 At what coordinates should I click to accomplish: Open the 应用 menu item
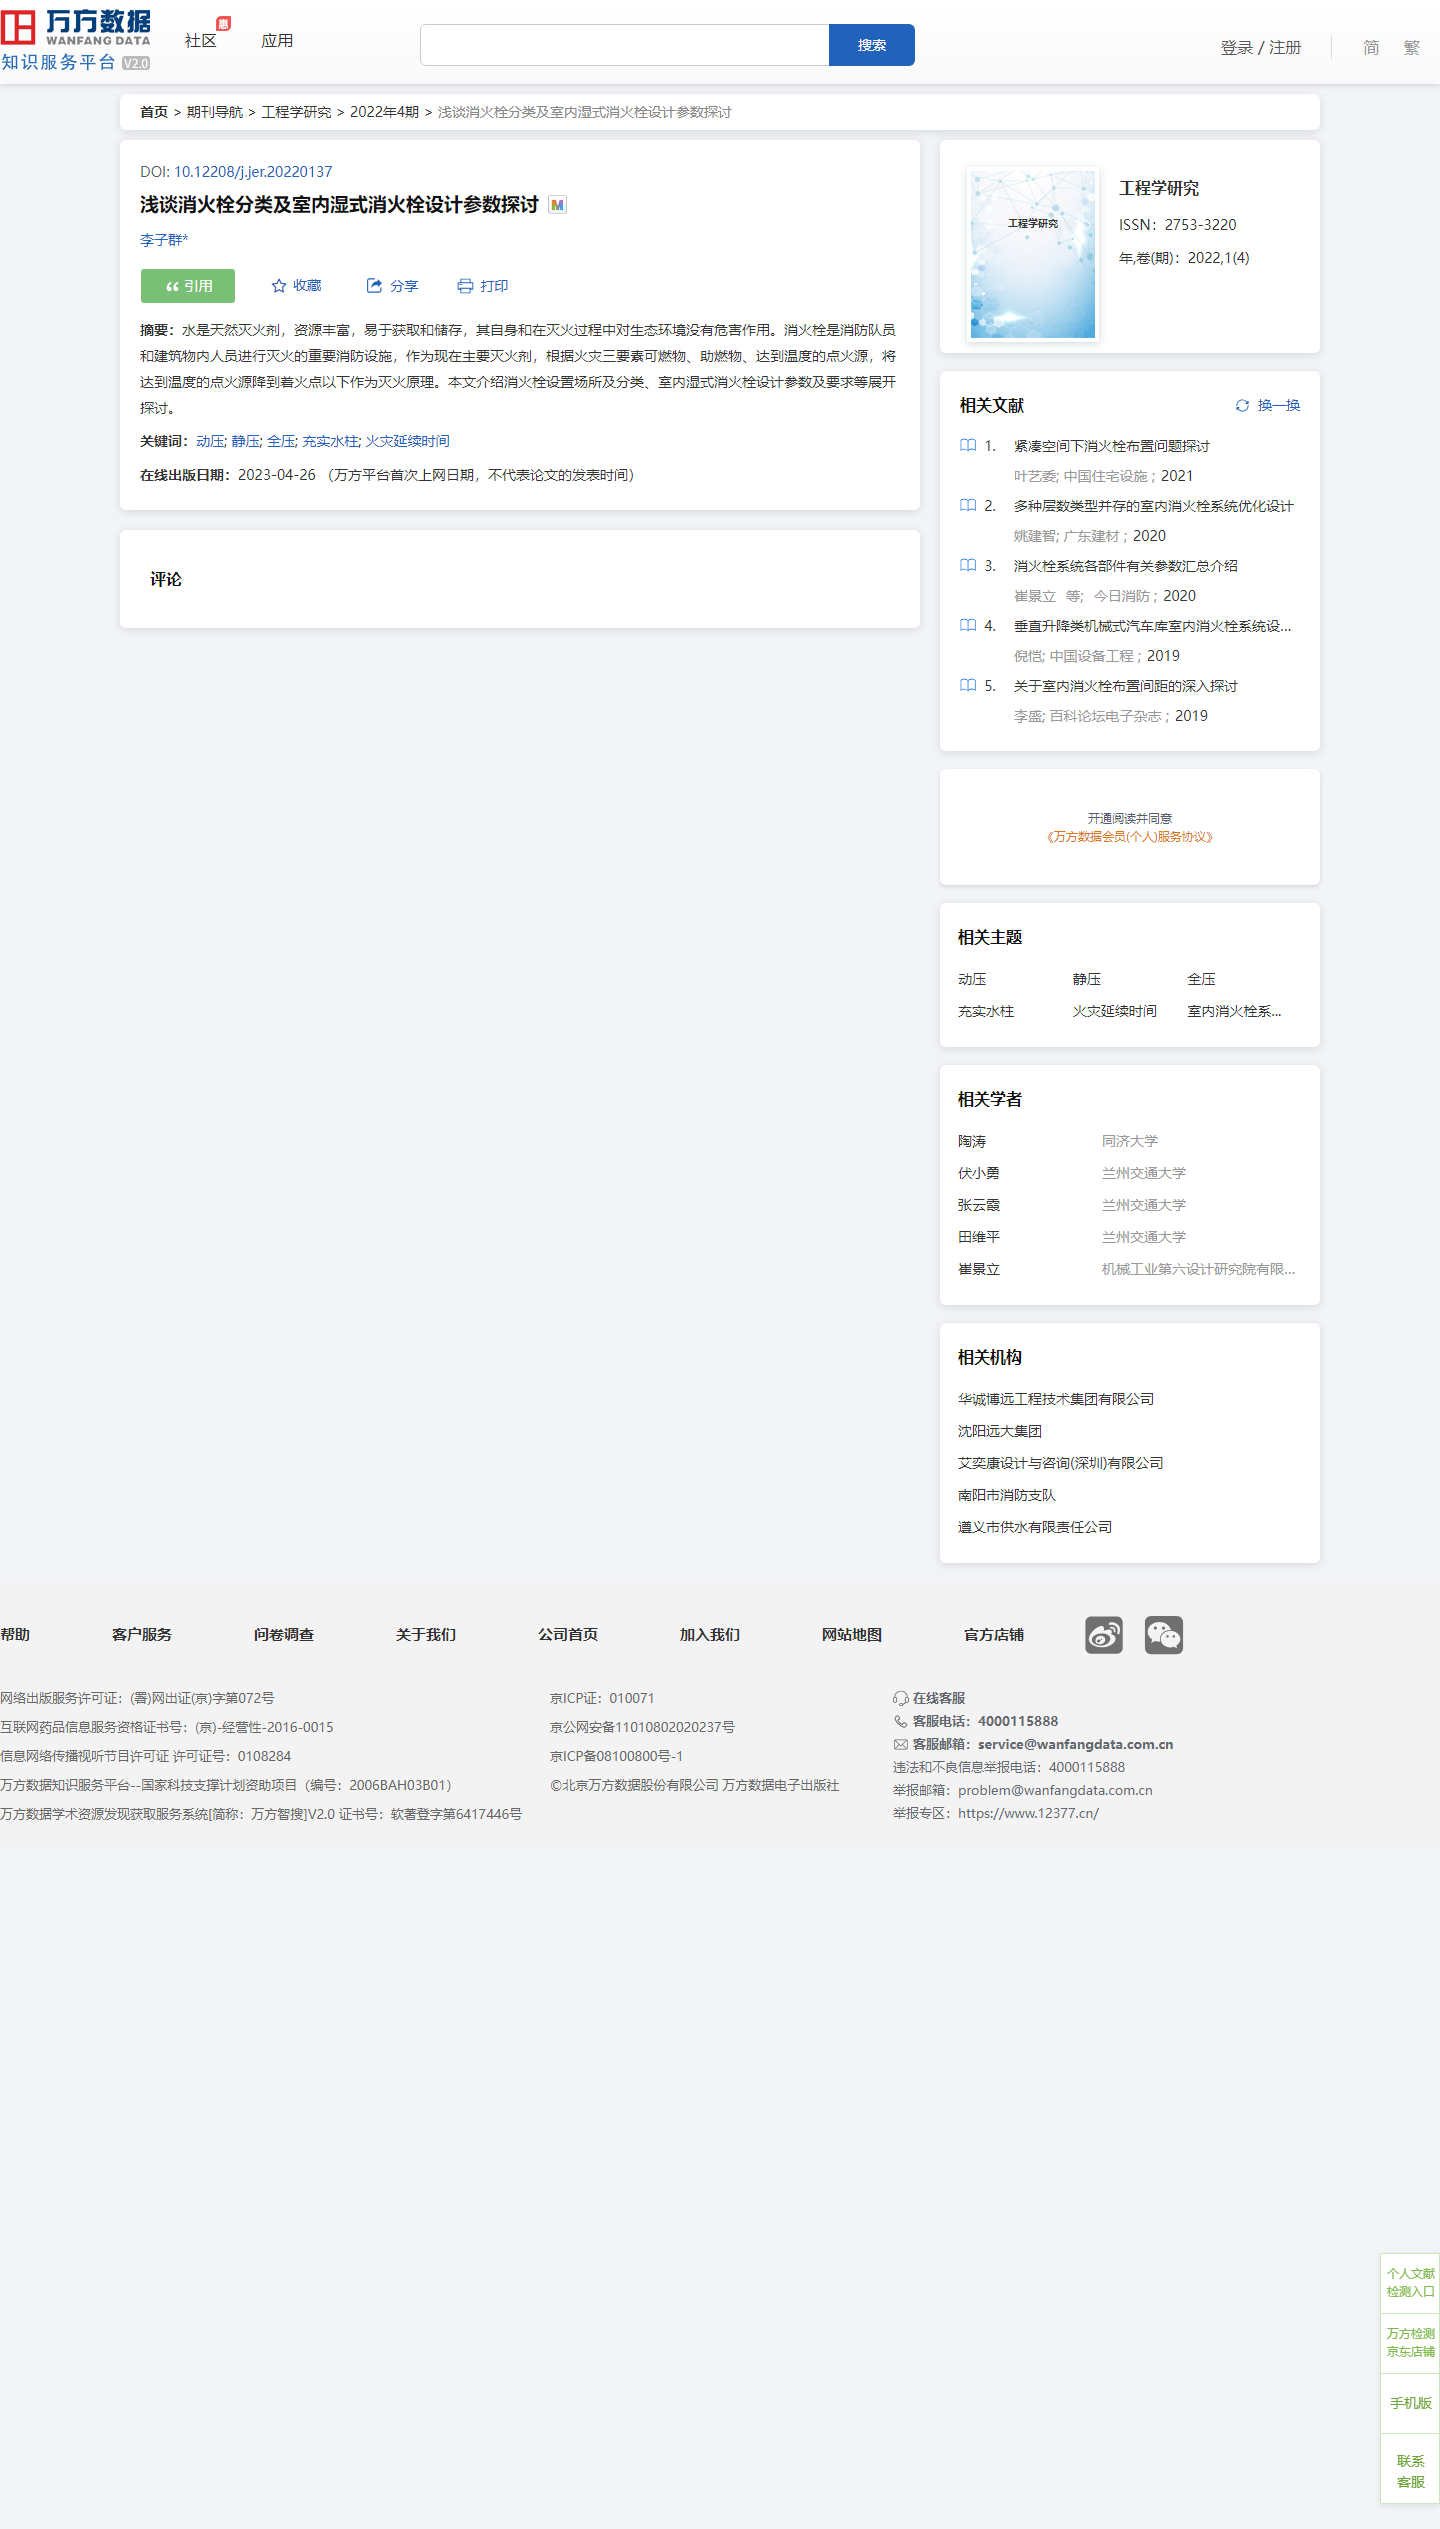tap(277, 41)
